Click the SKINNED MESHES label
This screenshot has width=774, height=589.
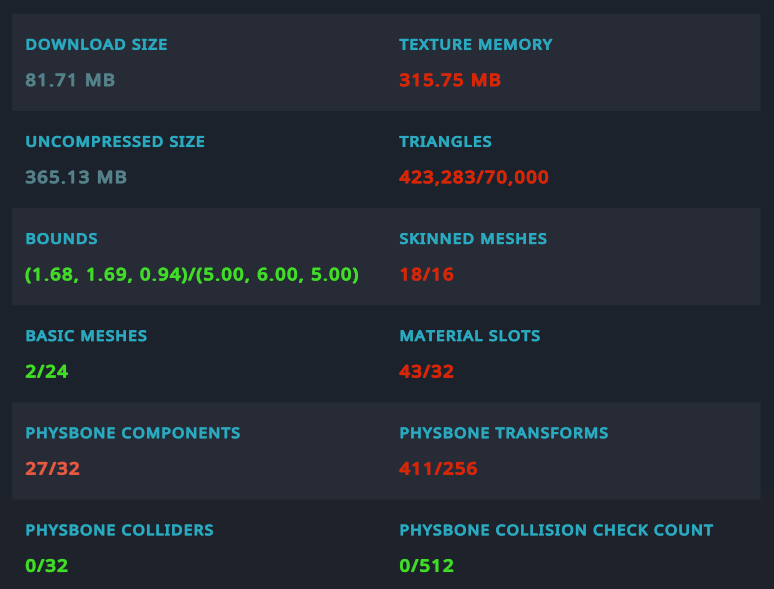click(x=473, y=239)
